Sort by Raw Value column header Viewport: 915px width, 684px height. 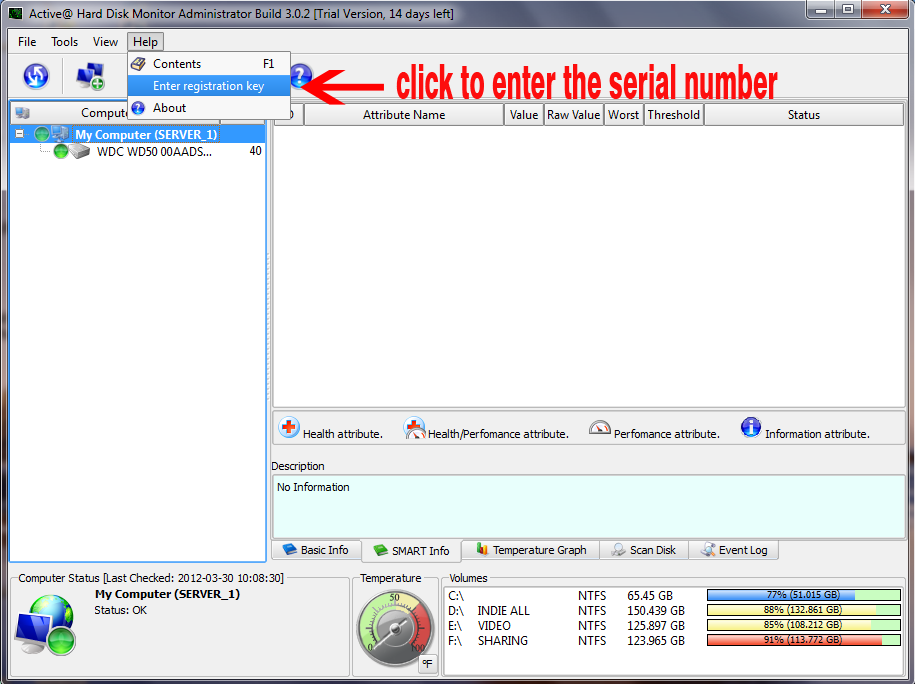click(574, 115)
